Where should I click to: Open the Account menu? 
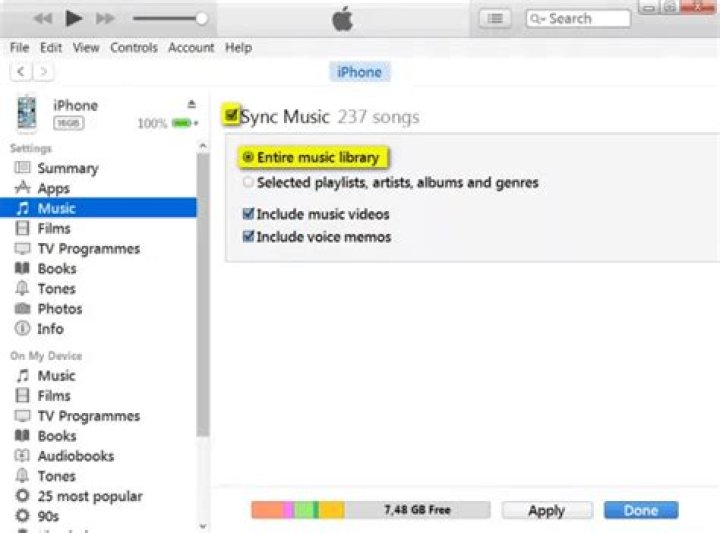click(191, 47)
